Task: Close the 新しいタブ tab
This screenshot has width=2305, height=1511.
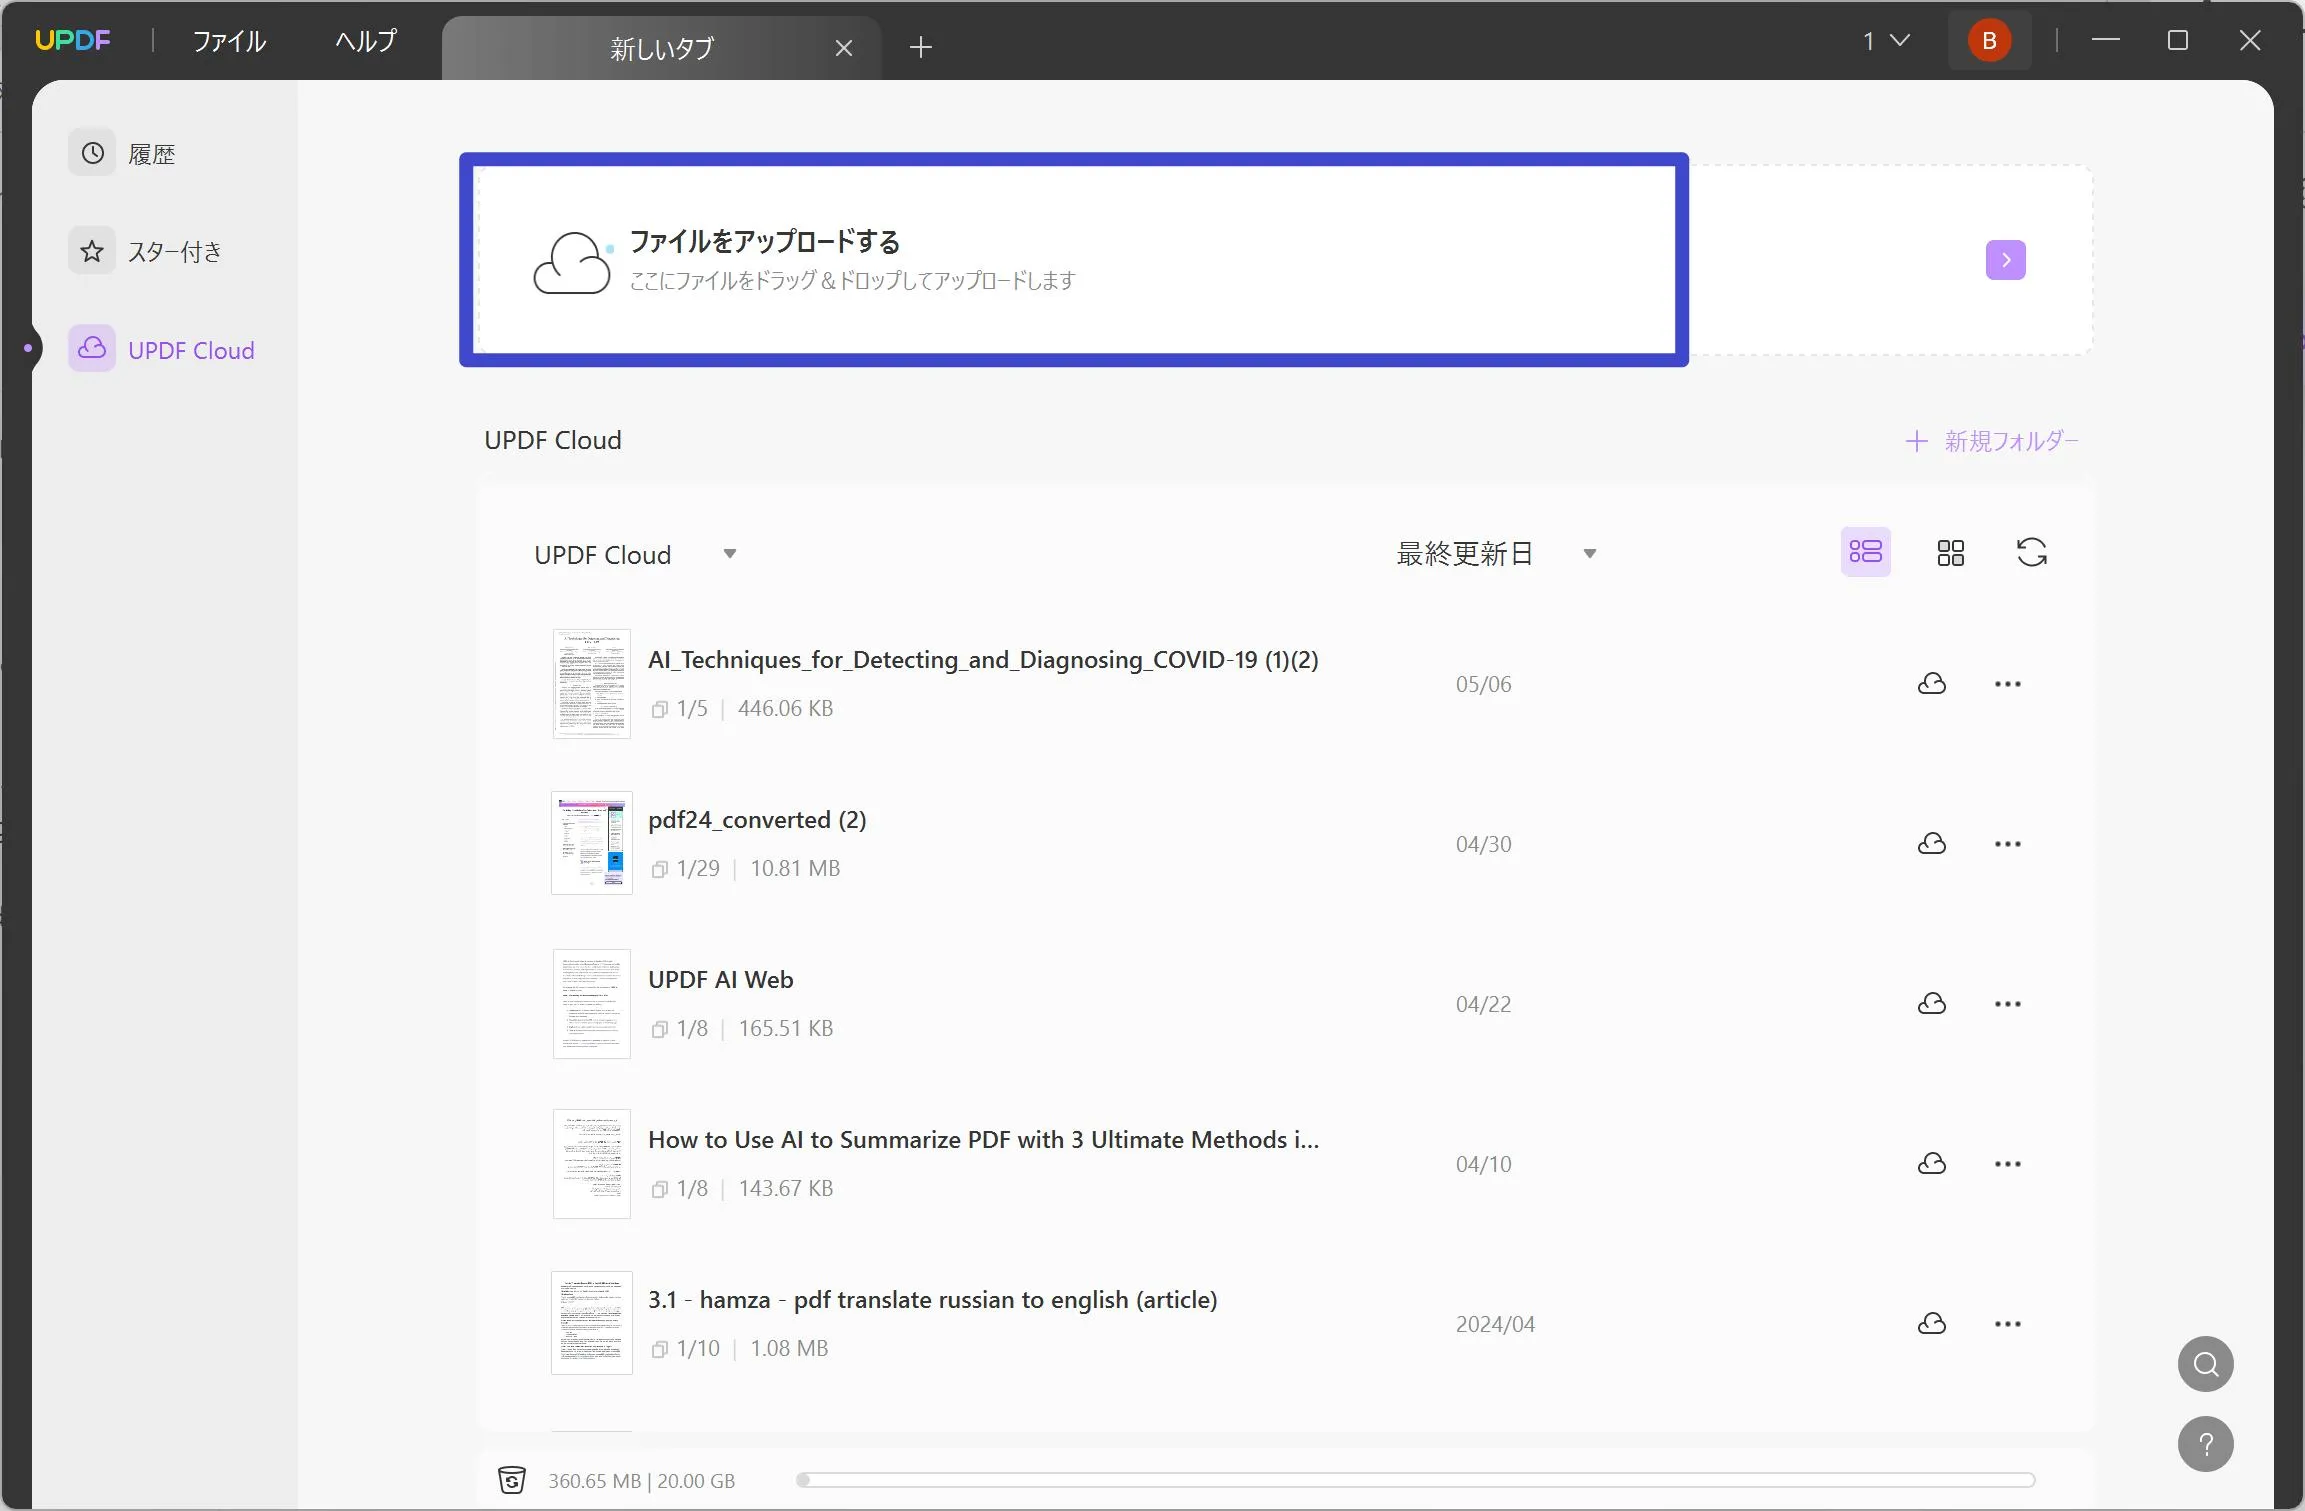Action: (844, 48)
